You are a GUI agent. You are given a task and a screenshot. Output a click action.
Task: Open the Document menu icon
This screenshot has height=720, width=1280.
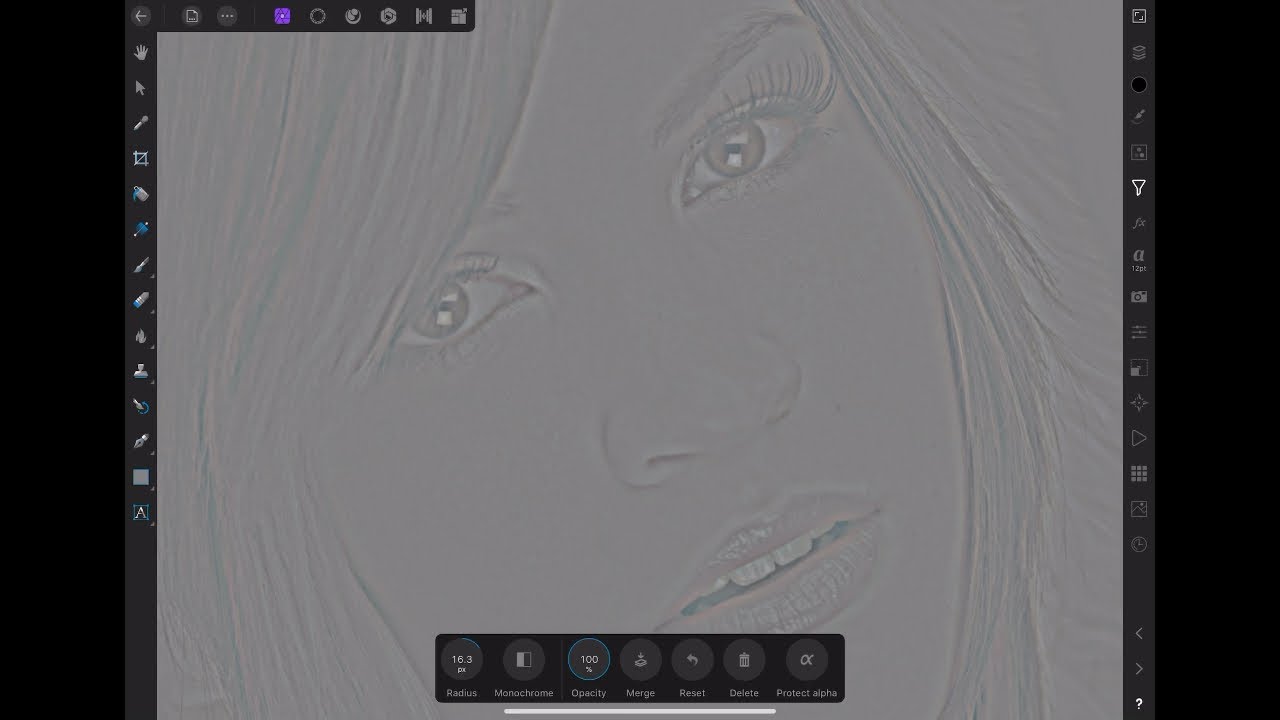click(x=192, y=16)
